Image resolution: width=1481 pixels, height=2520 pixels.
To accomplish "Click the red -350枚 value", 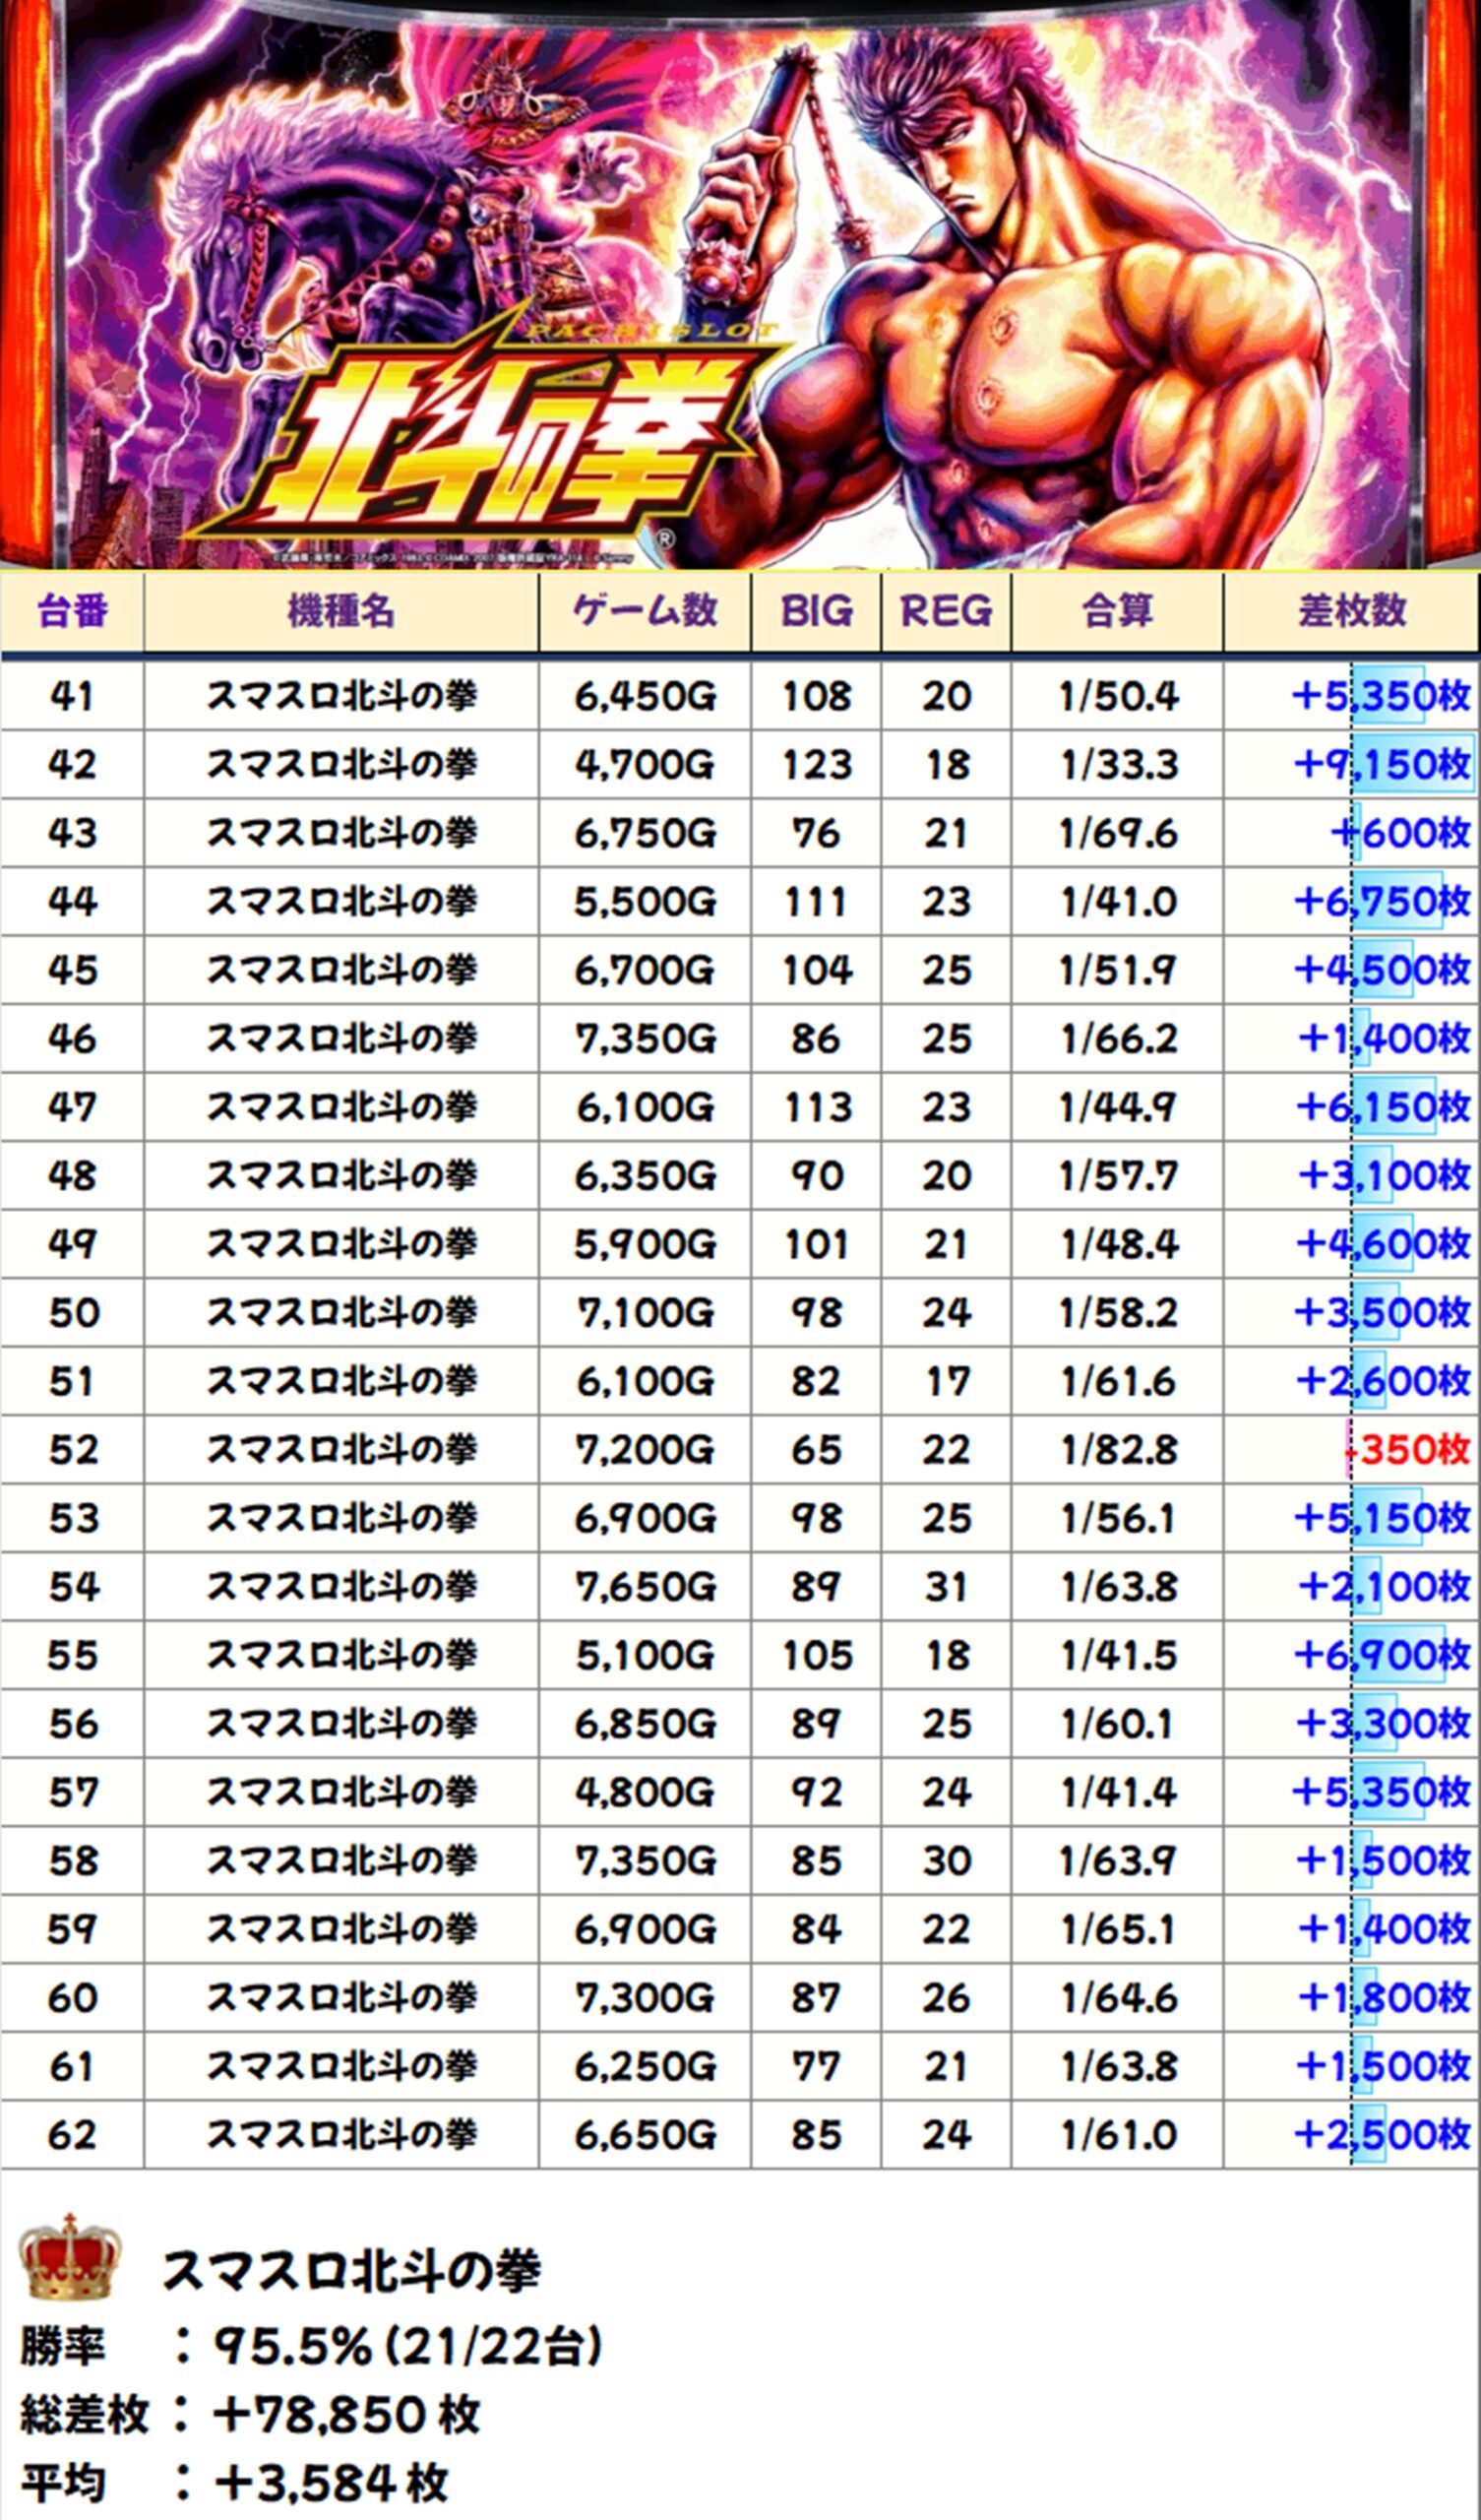I will 1408,1450.
